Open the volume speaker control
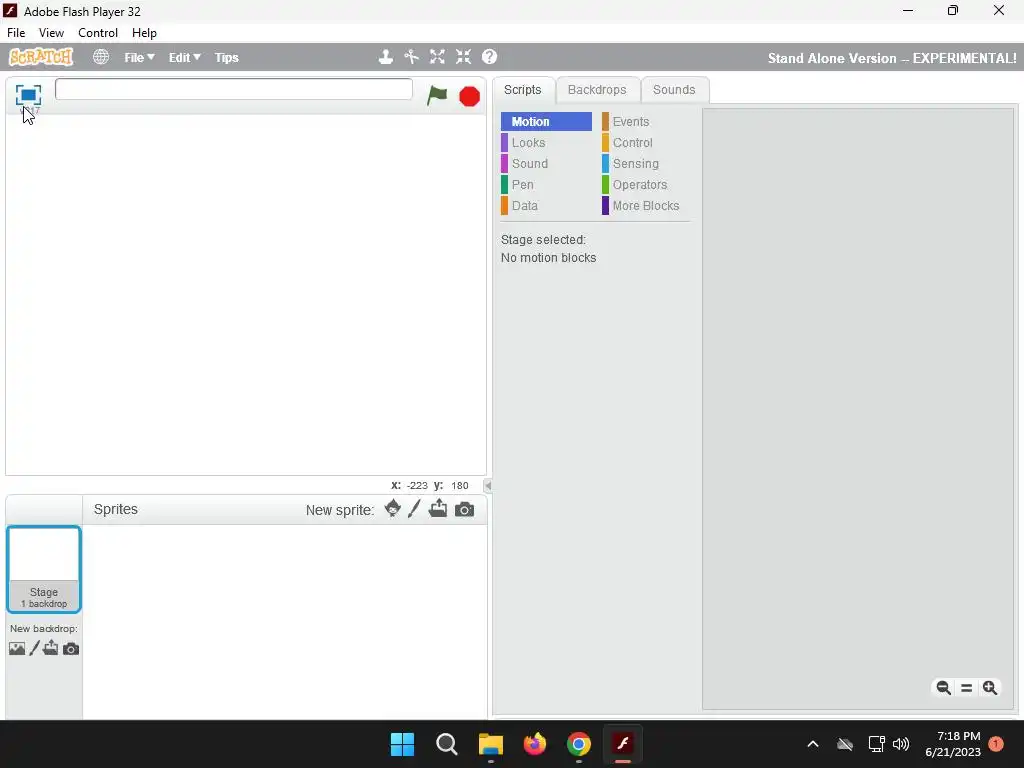 click(901, 744)
